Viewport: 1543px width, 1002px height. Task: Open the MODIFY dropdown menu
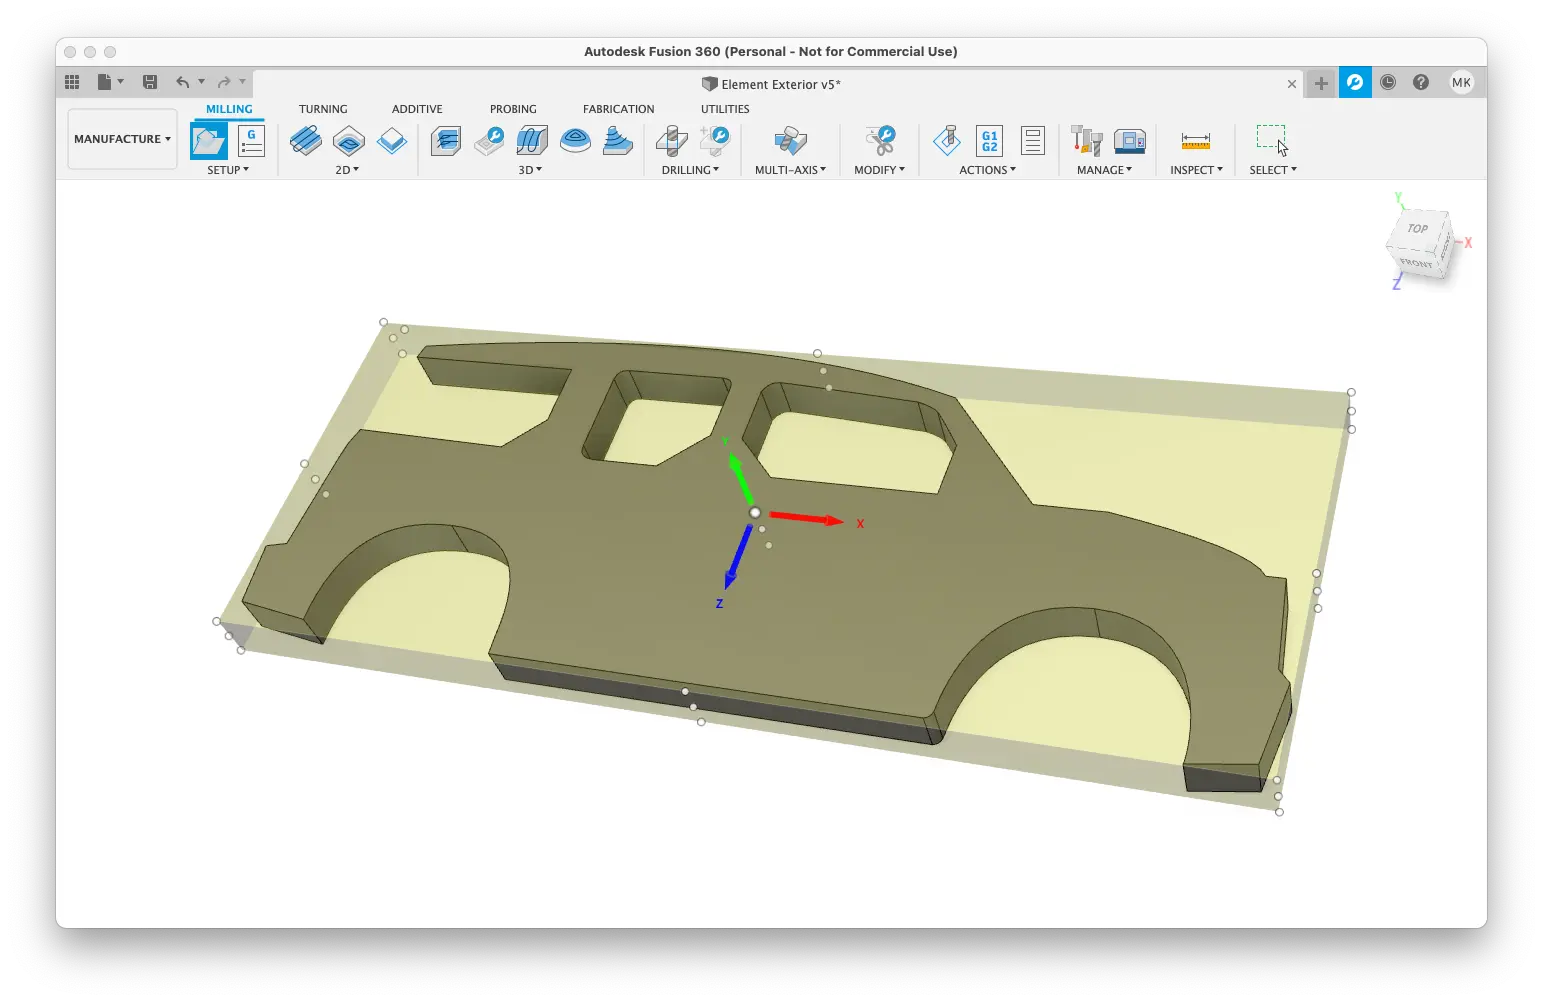tap(879, 170)
